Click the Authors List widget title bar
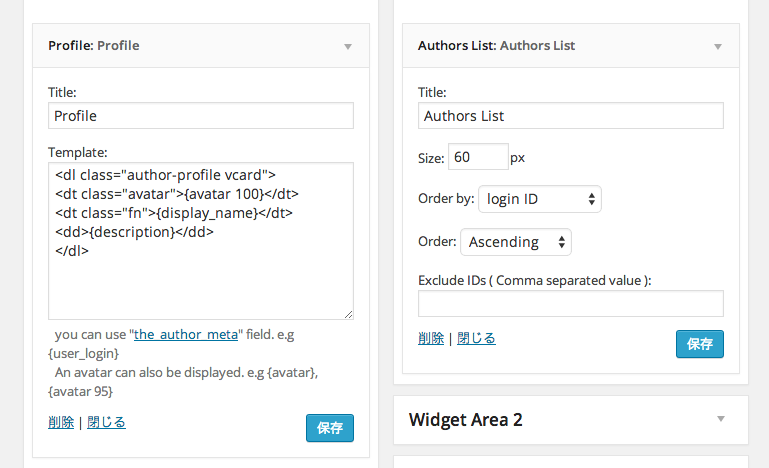Screen dimensions: 769x468 click(x=550, y=46)
